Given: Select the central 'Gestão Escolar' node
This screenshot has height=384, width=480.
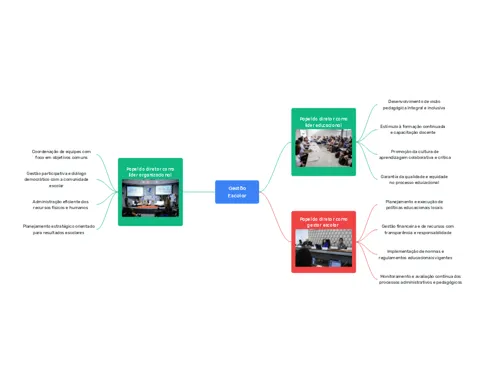Looking at the screenshot, I should 237,192.
